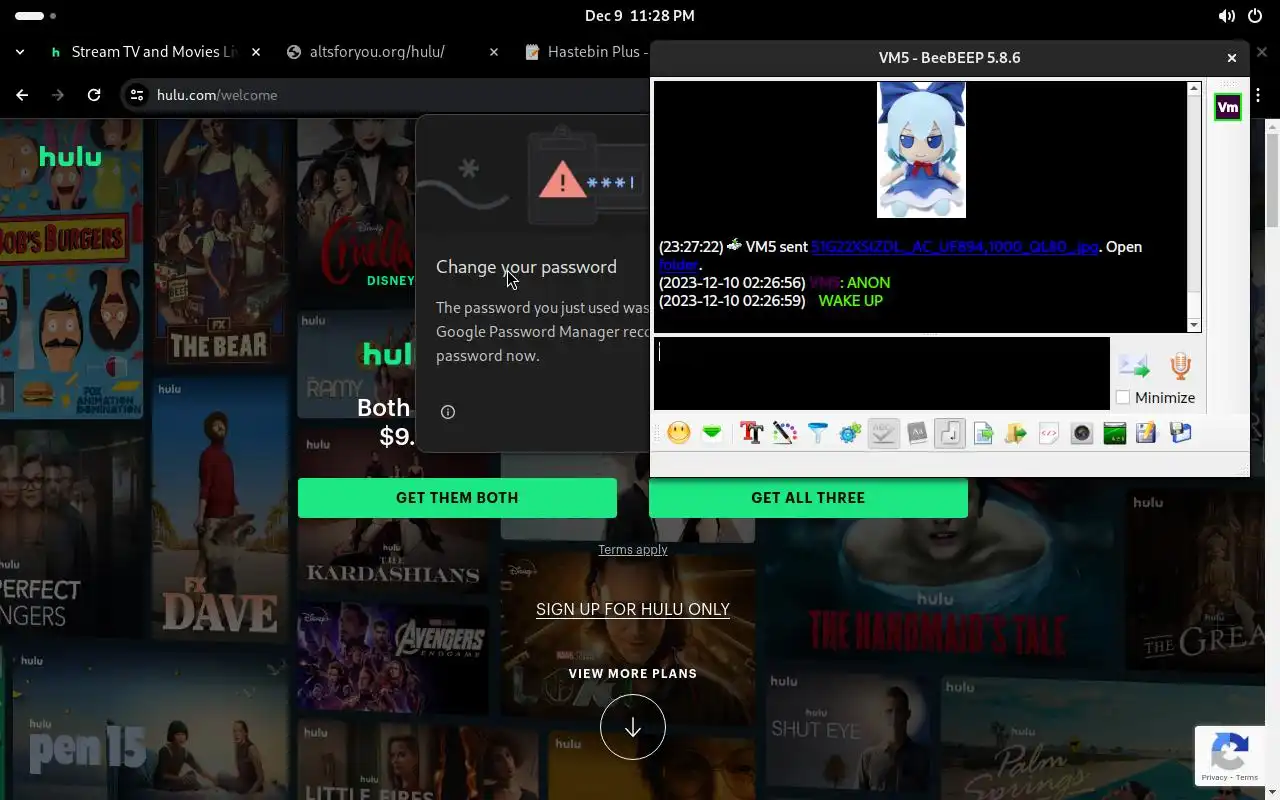1280x800 pixels.
Task: Go back in the browser
Action: [22, 95]
